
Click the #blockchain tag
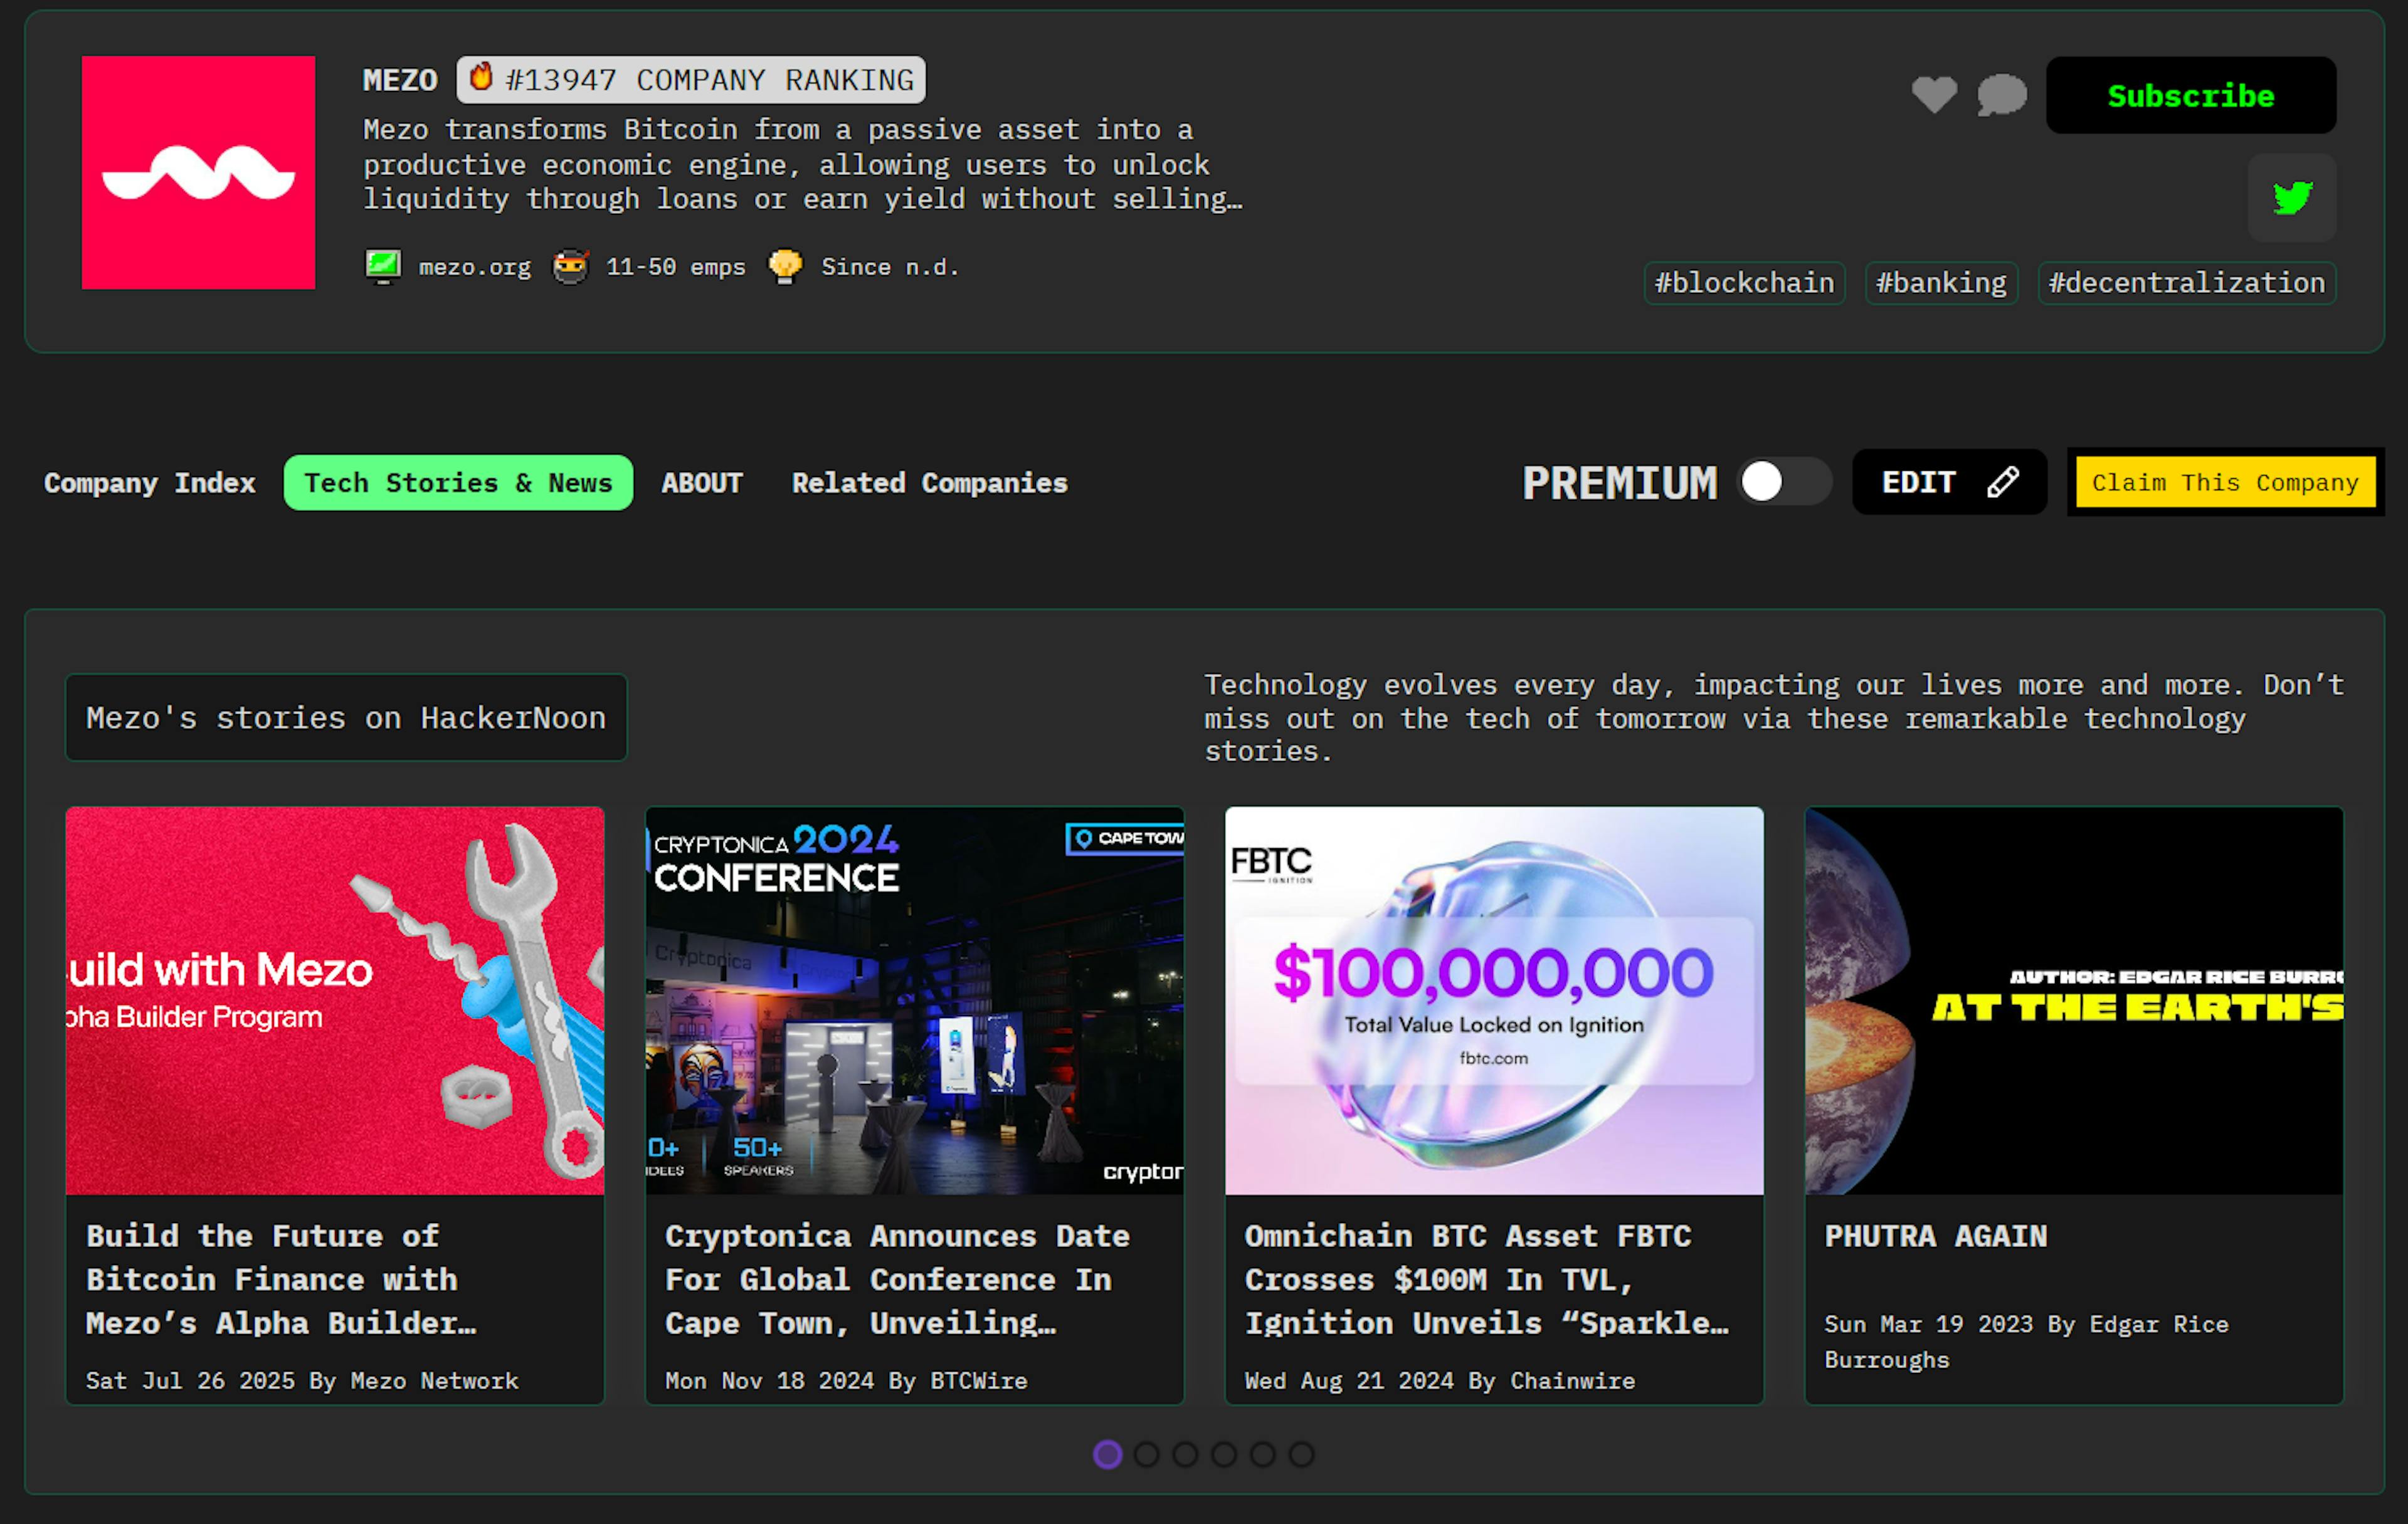pos(1744,282)
